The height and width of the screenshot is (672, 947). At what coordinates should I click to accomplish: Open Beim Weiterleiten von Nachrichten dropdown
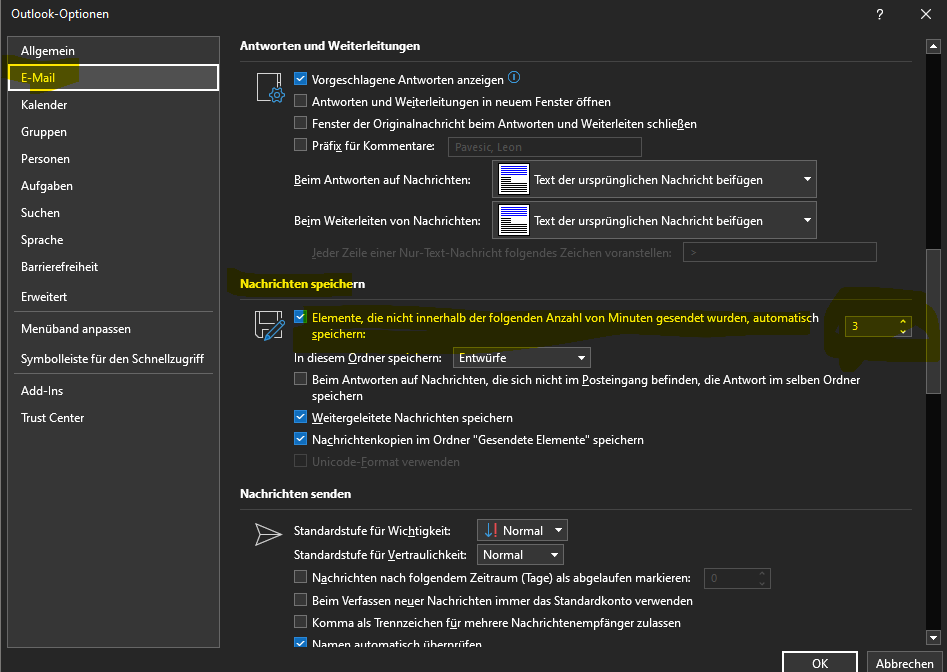coord(655,220)
